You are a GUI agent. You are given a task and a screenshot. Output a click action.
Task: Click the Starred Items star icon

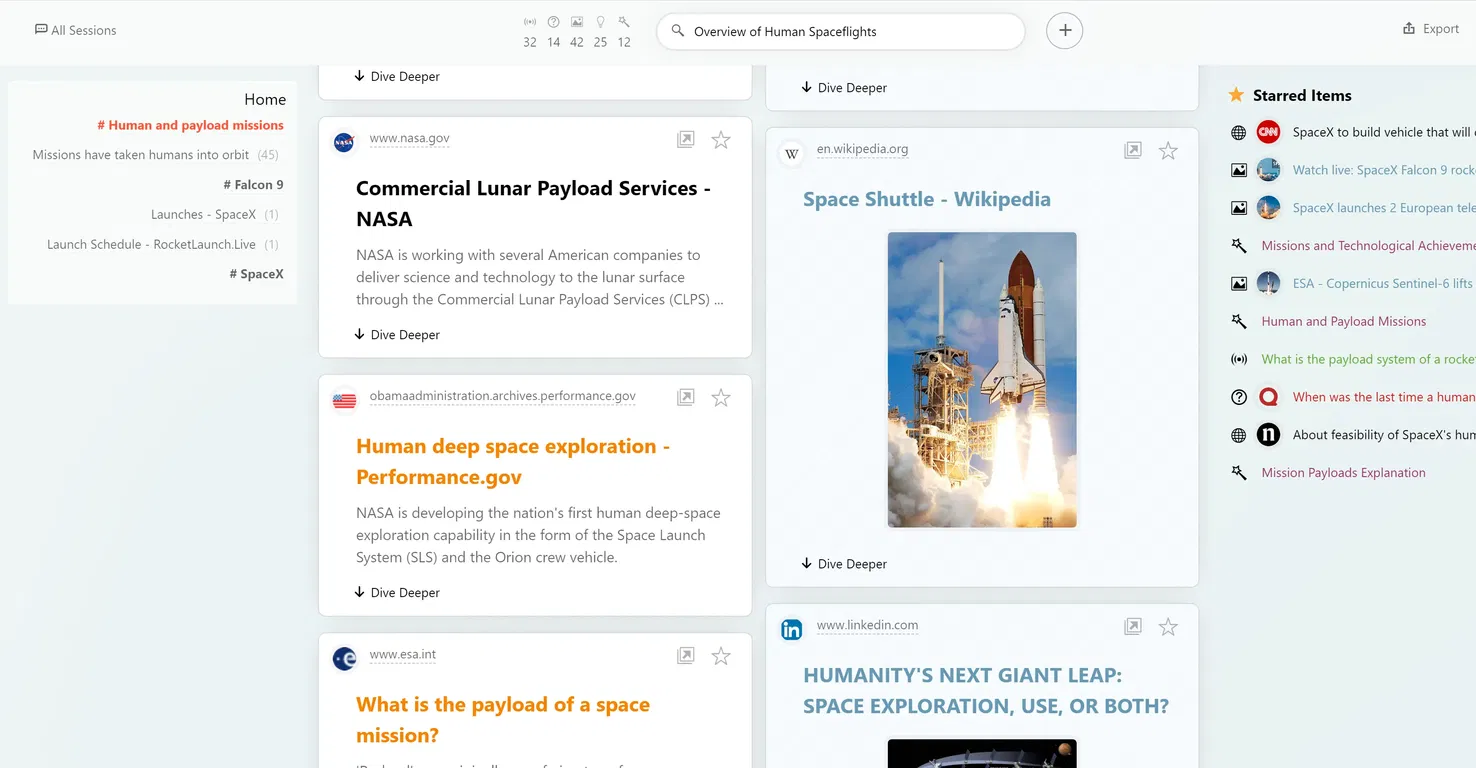tap(1236, 95)
